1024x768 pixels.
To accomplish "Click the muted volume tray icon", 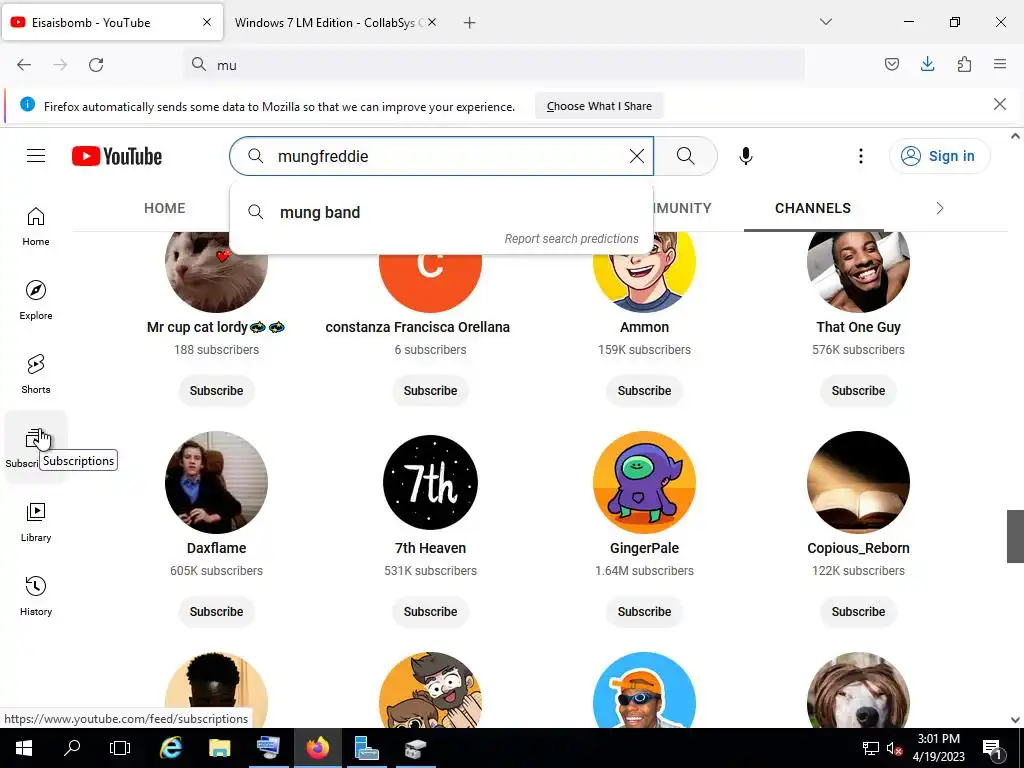I will 894,748.
